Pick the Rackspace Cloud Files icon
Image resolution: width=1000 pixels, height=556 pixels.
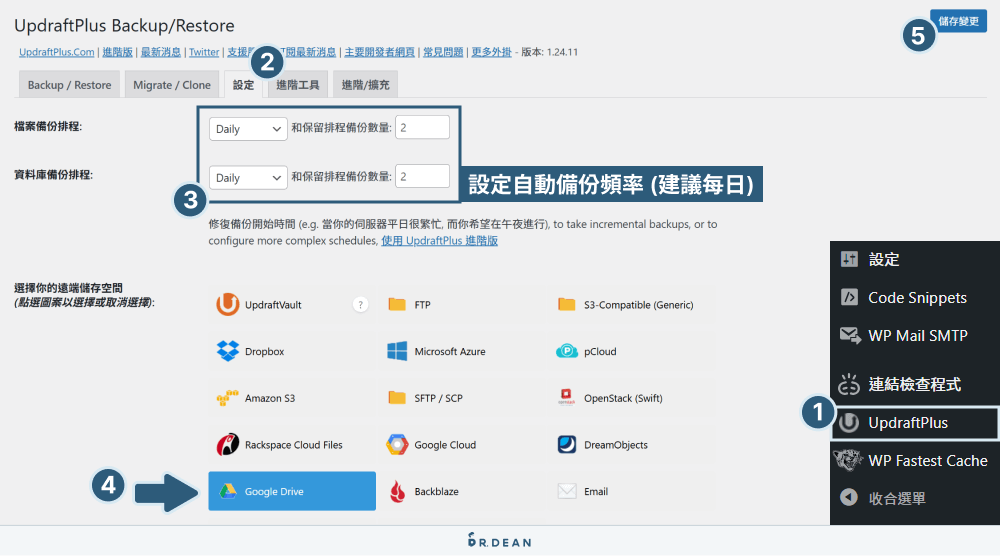[x=228, y=444]
